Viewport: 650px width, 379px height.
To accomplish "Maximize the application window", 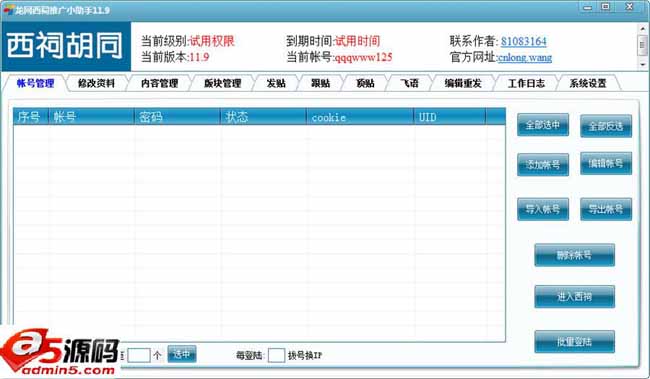I will click(606, 7).
